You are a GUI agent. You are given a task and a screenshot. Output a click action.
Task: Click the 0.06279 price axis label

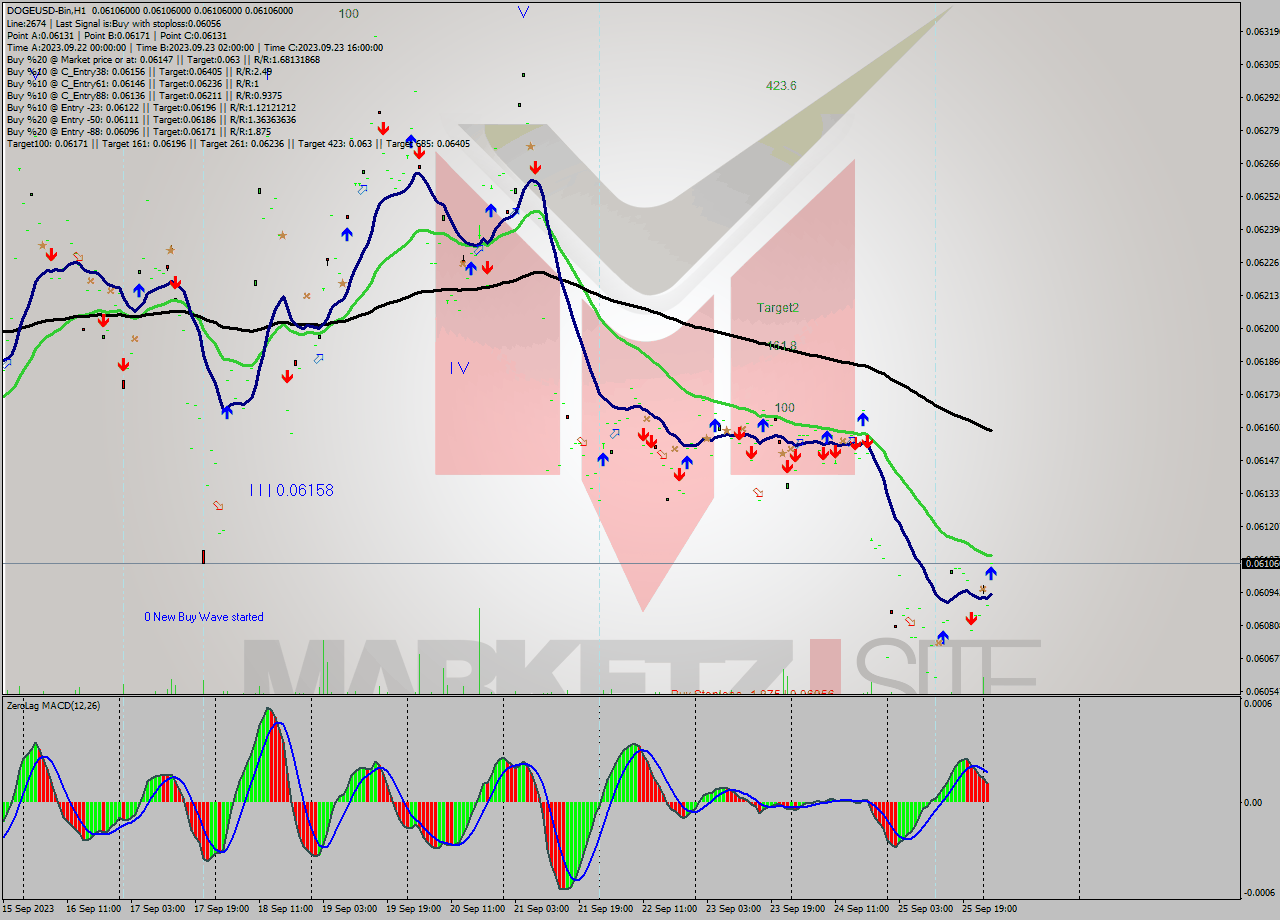pos(1263,130)
